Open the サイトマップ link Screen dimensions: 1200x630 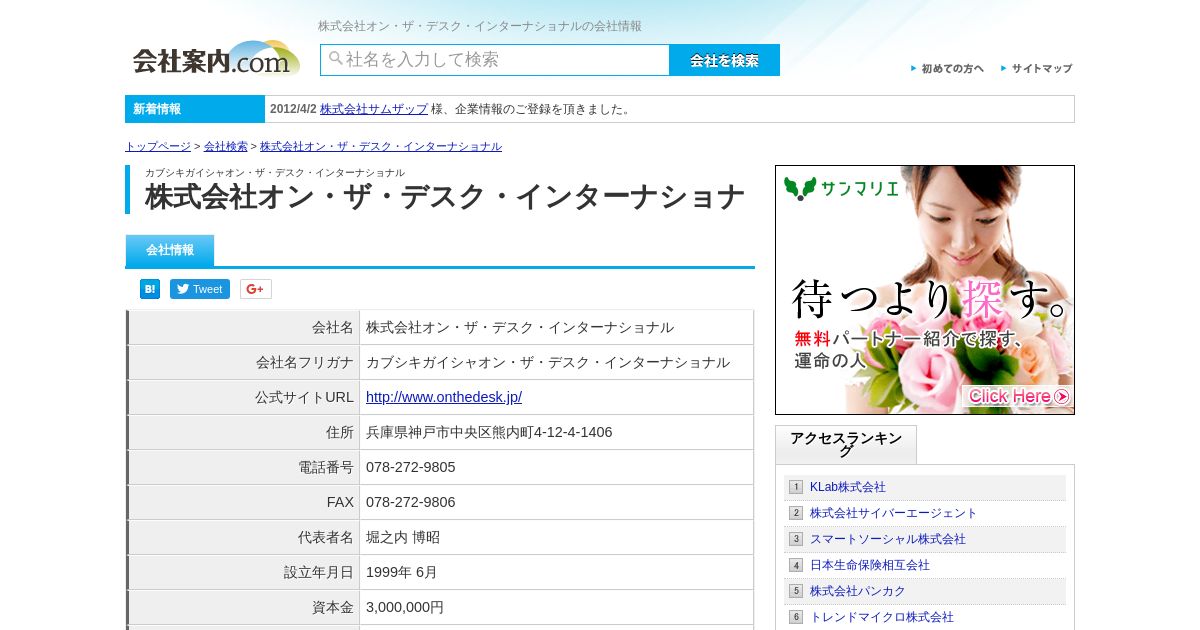[1037, 69]
